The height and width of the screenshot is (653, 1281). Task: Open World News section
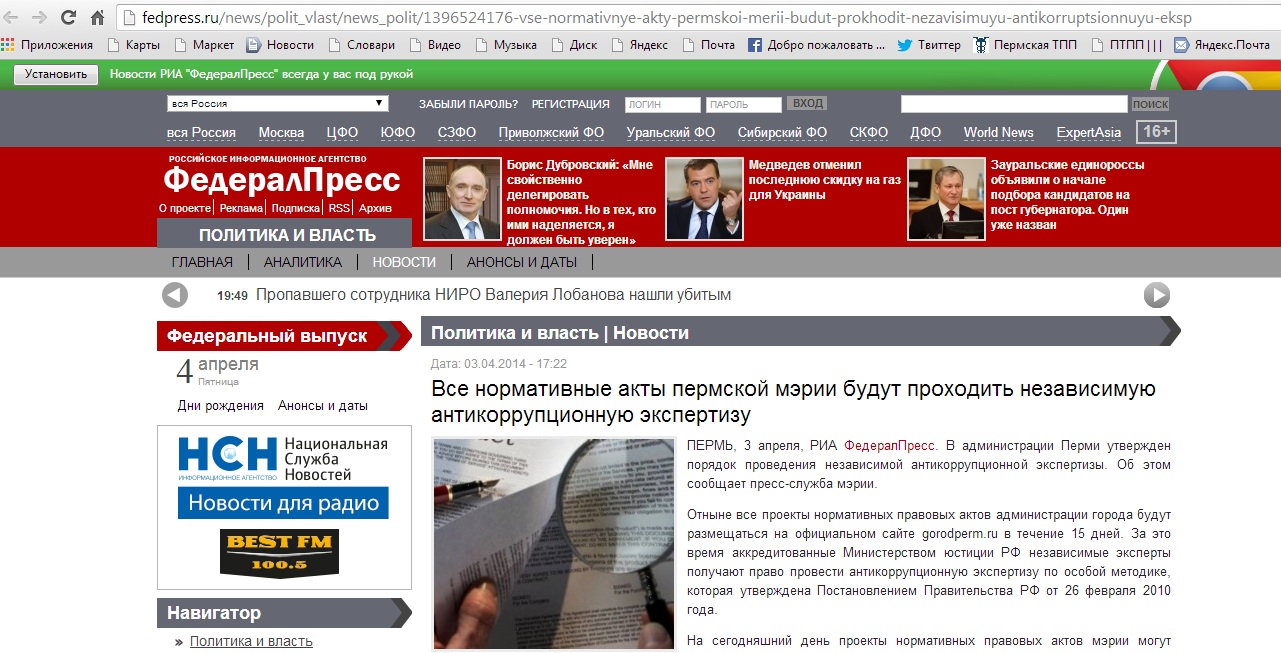pos(998,132)
